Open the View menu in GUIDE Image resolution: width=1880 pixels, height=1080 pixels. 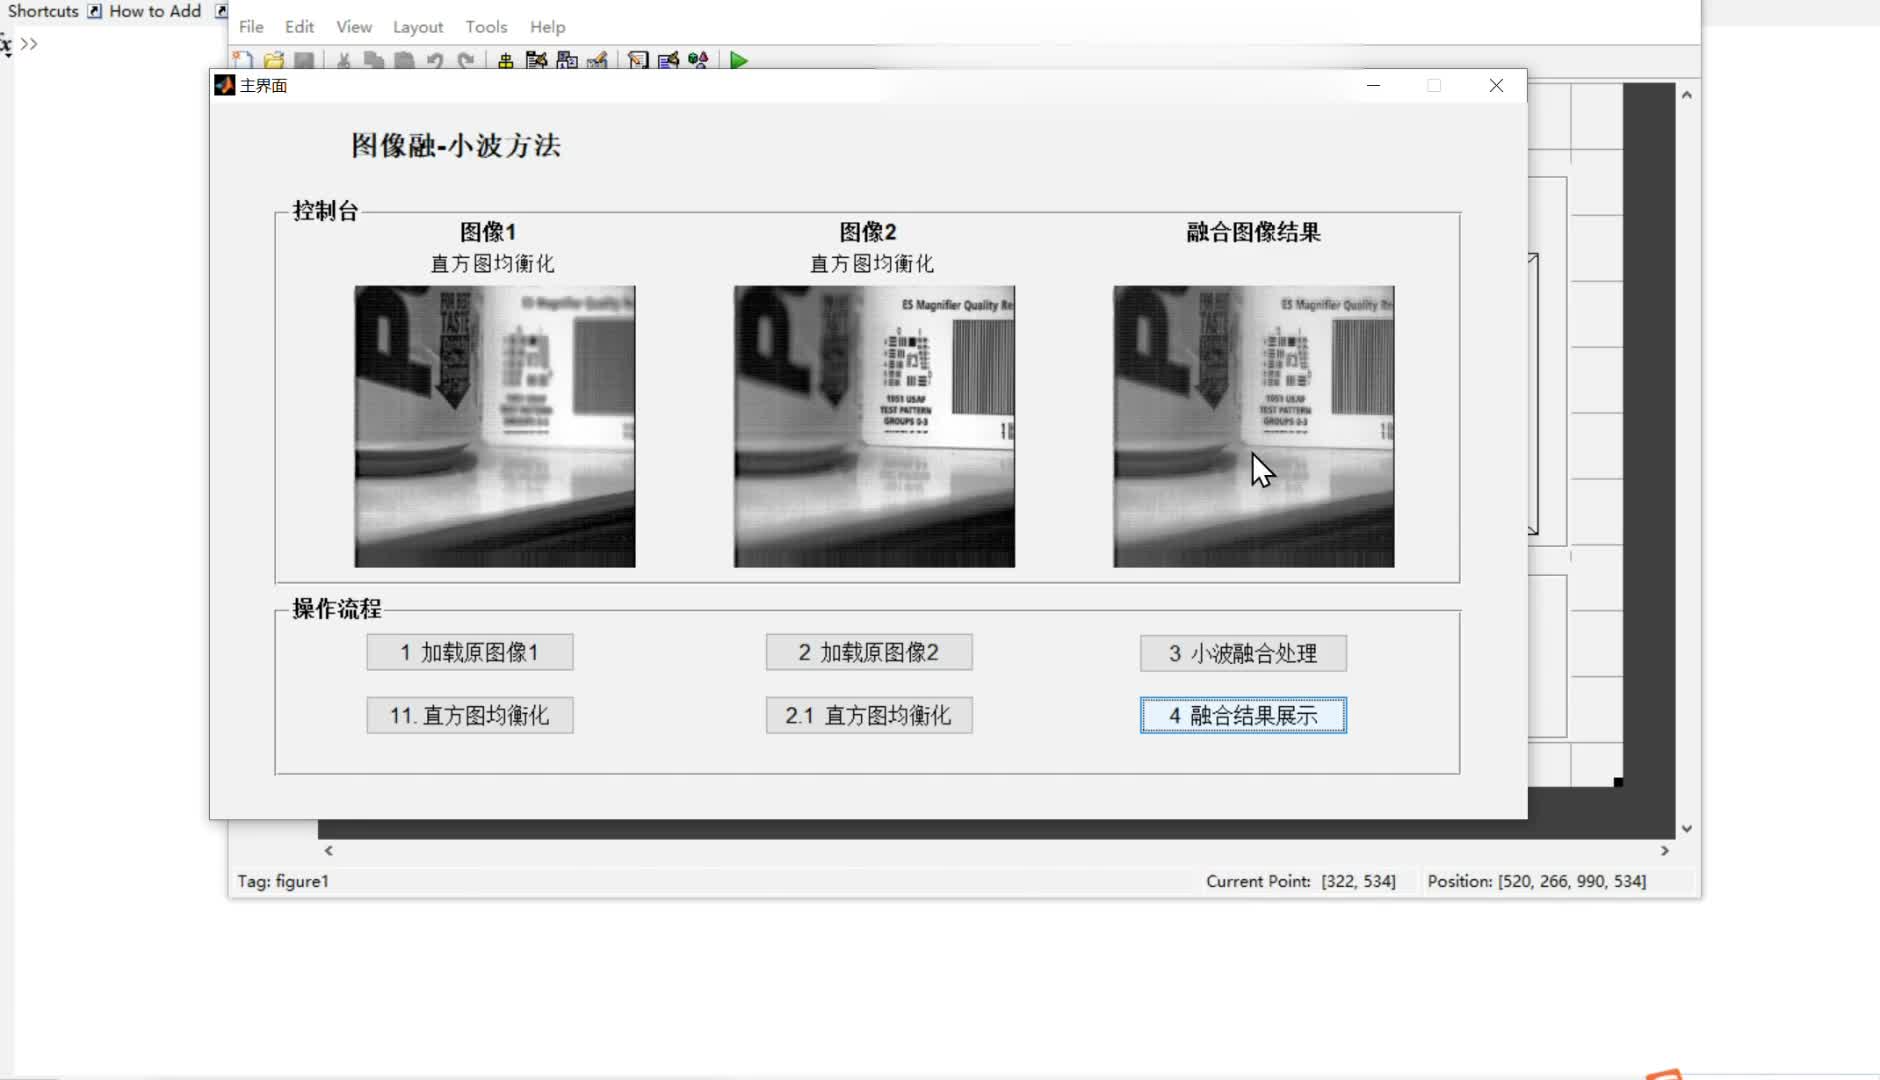354,27
